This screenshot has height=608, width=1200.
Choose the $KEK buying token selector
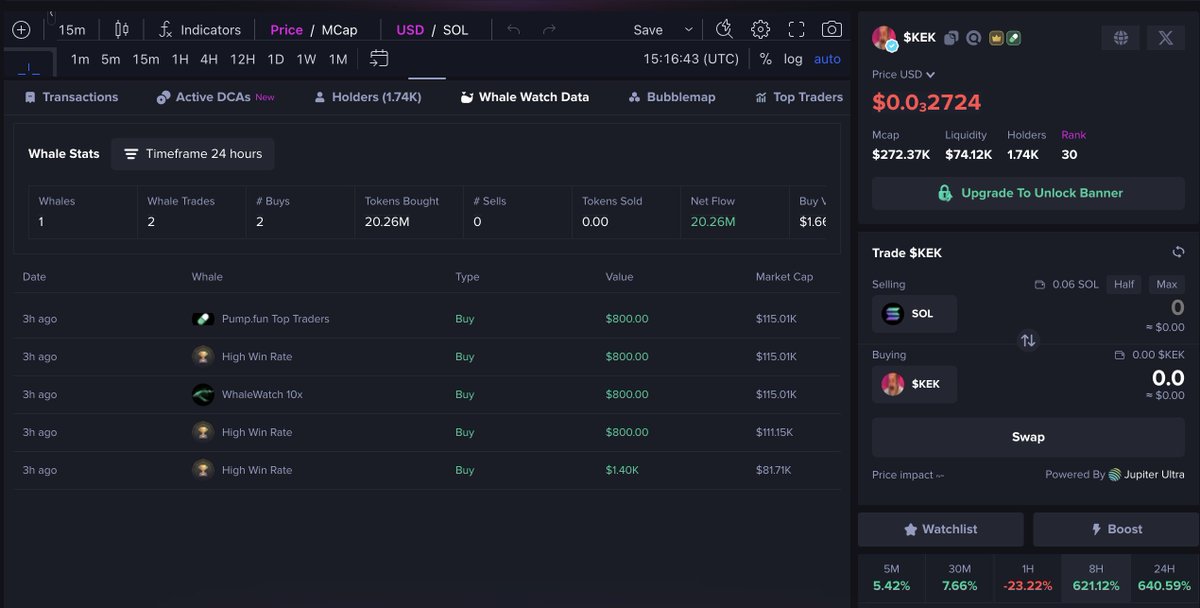[914, 384]
